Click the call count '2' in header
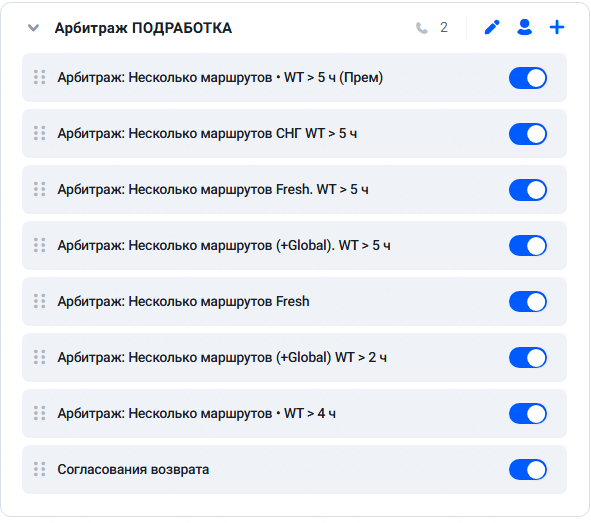This screenshot has width=591, height=523. tap(444, 28)
